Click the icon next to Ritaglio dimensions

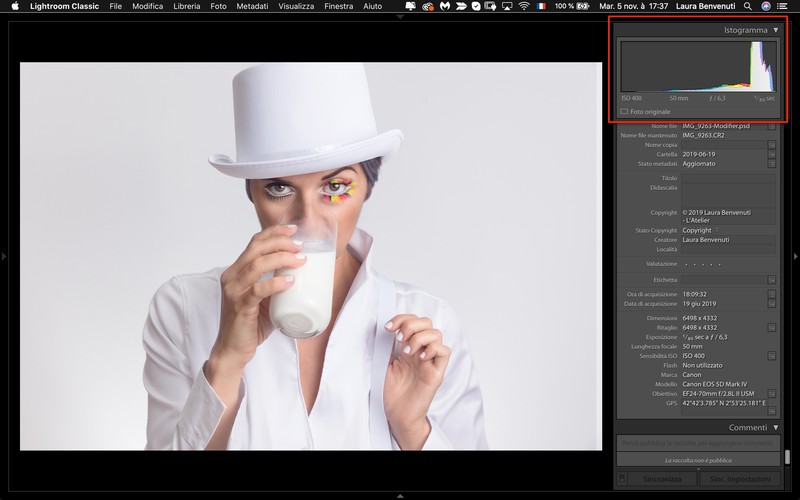point(772,327)
